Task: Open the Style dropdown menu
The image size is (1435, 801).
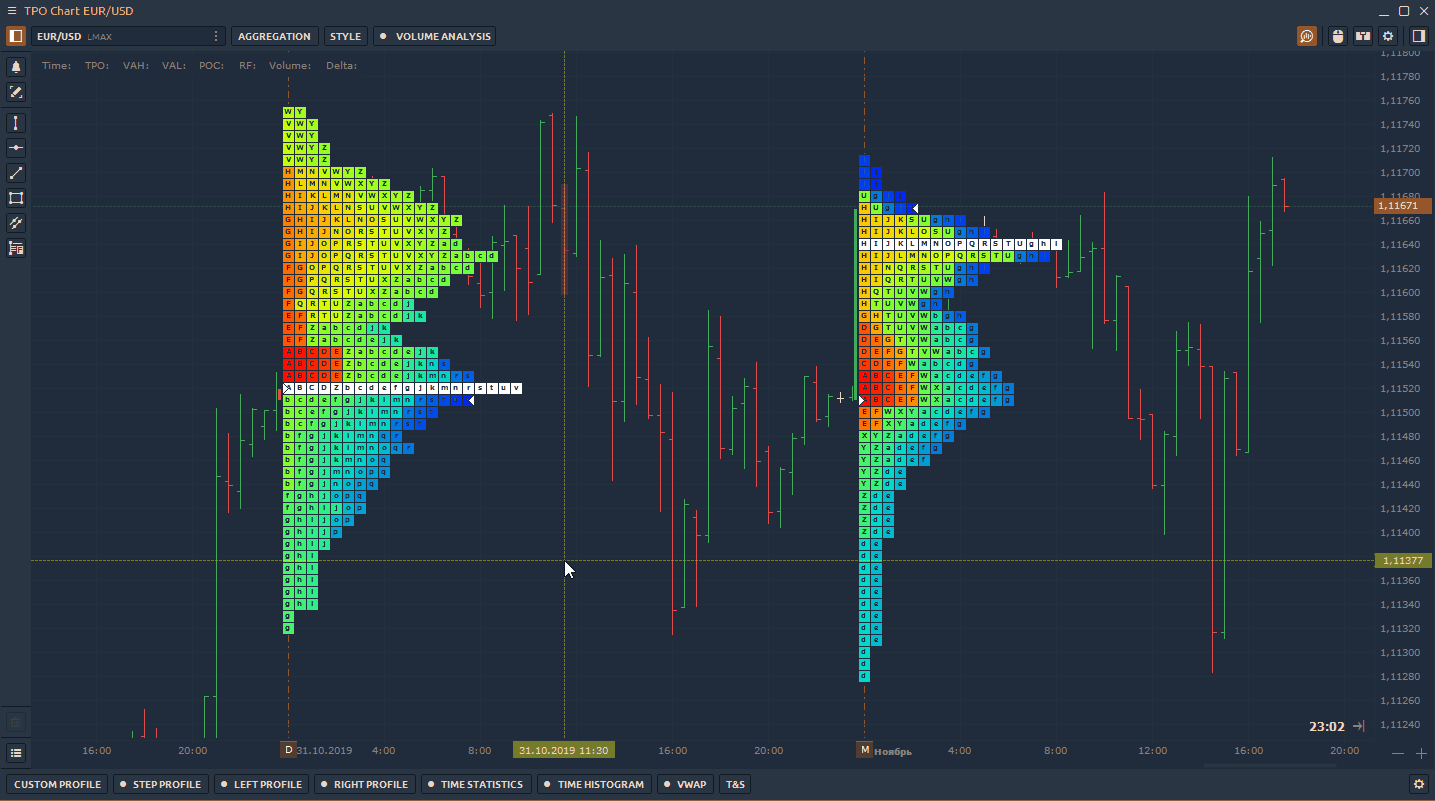Action: pos(345,36)
